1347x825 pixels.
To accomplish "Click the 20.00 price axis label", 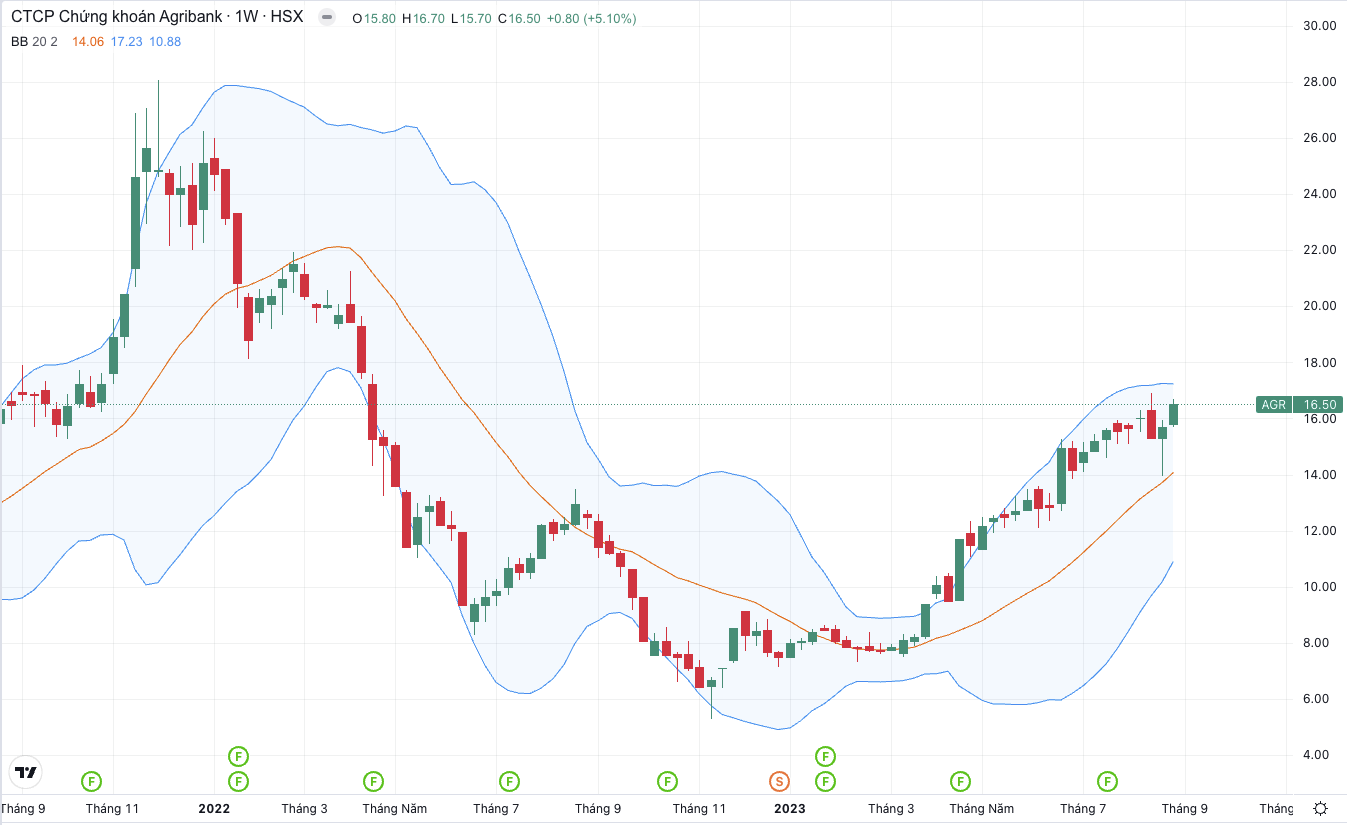I will pos(1320,305).
